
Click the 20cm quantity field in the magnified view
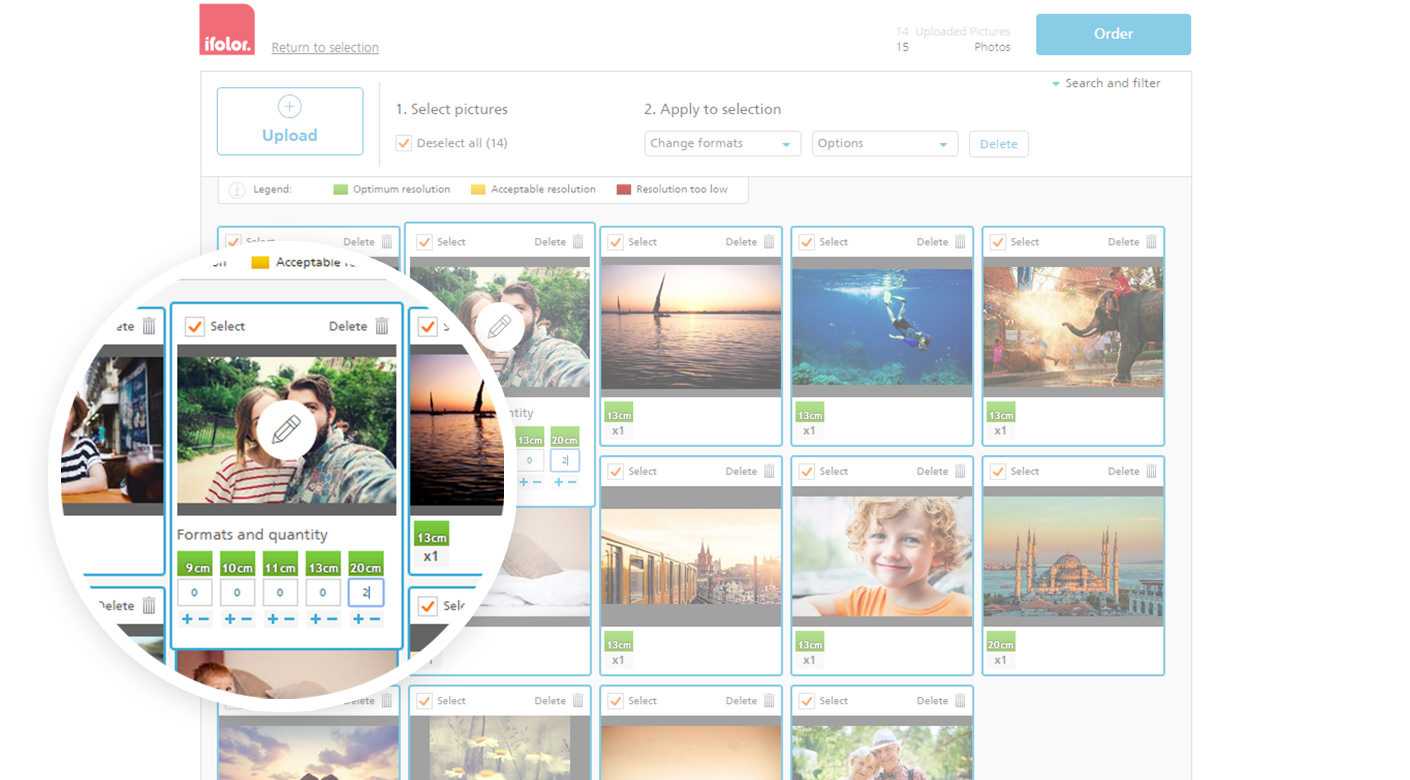pyautogui.click(x=365, y=593)
